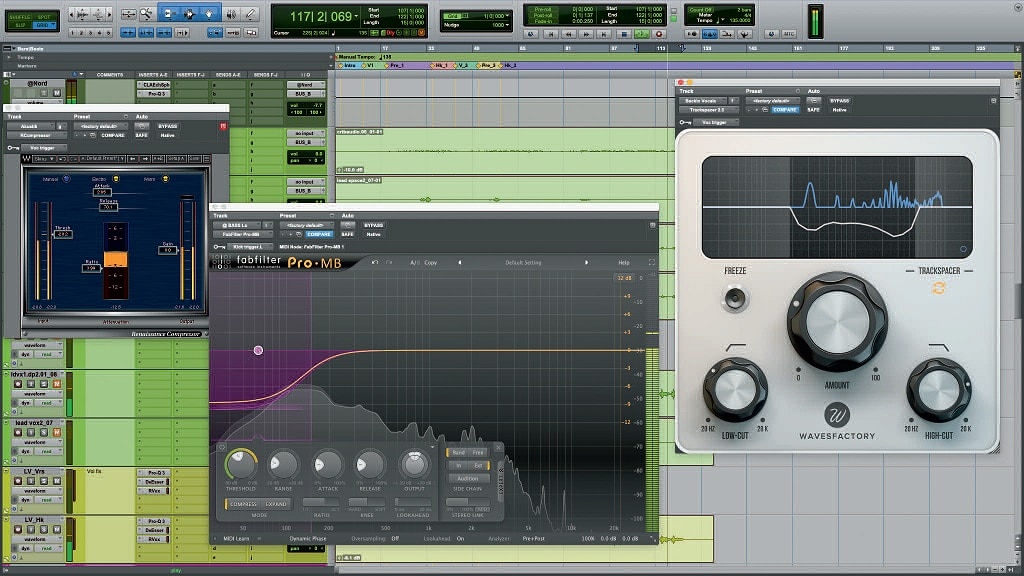Screen dimensions: 1024x576
Task: Click the MTC generate button
Action: tap(789, 34)
